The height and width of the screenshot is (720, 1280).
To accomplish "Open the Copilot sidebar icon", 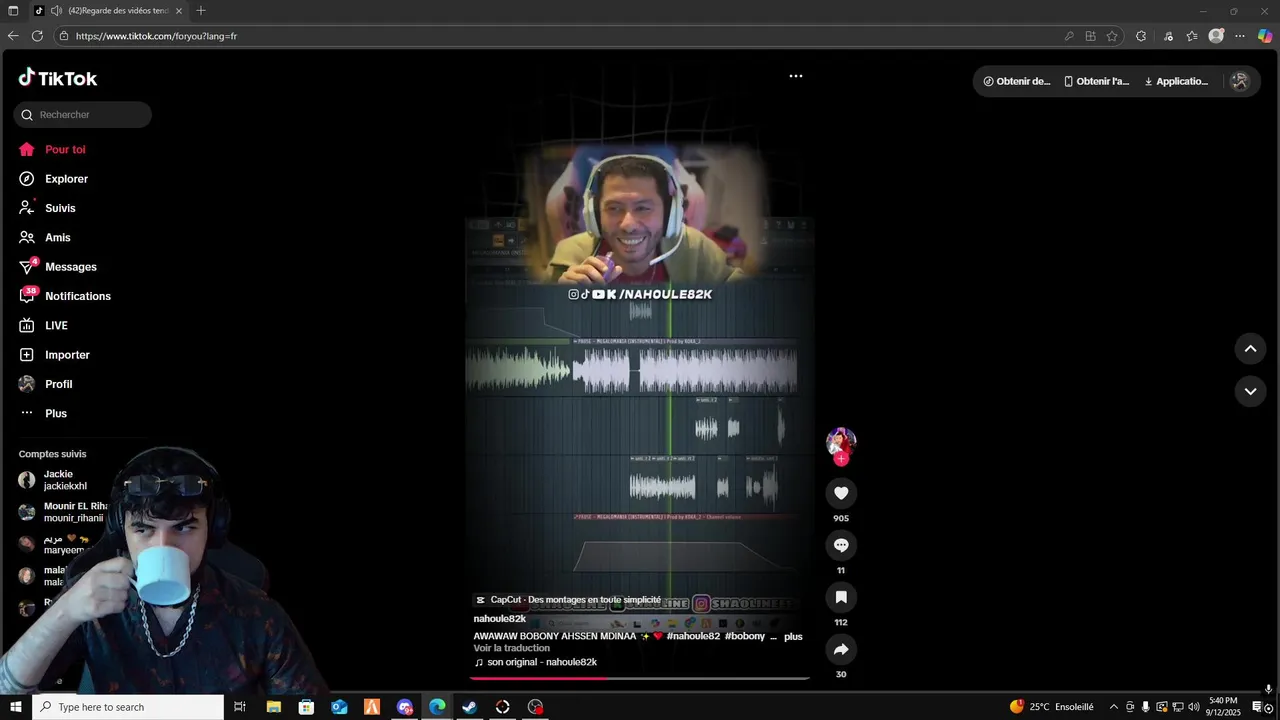I will (1265, 36).
